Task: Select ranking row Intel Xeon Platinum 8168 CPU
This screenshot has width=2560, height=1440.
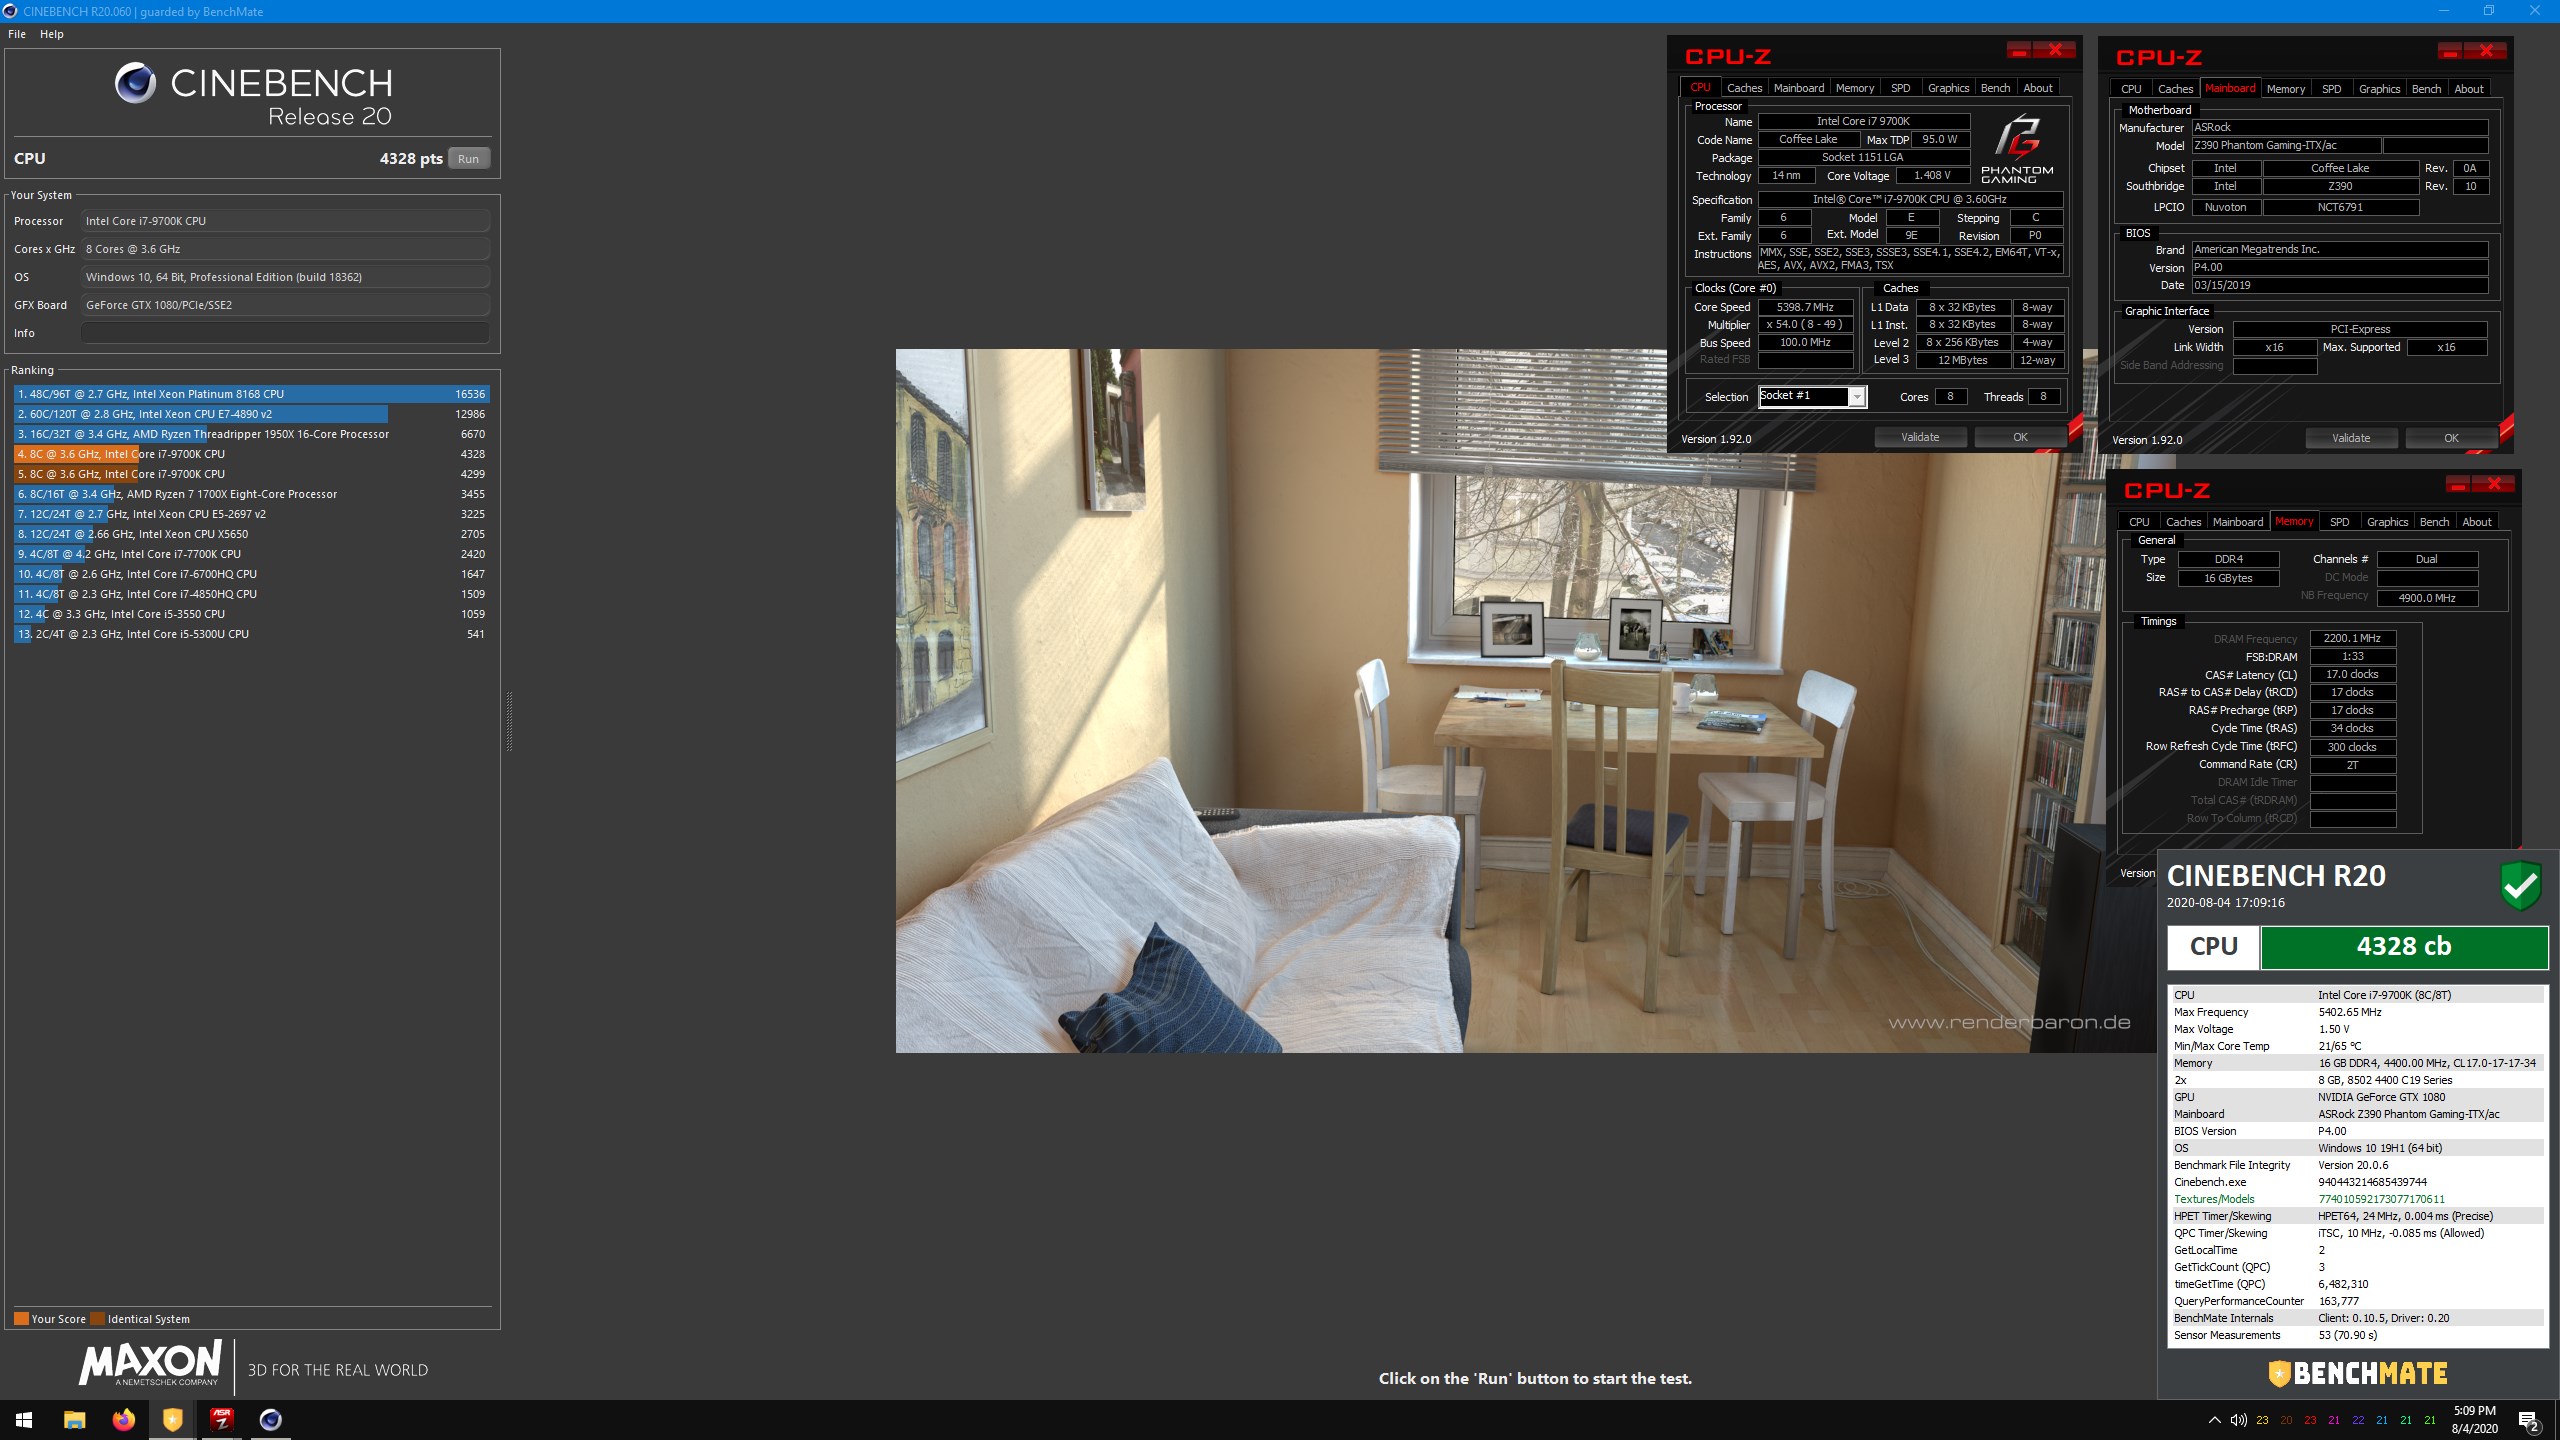Action: click(251, 394)
